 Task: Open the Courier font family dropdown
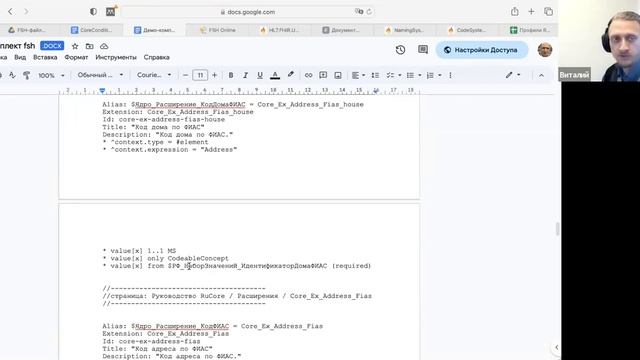(x=154, y=75)
